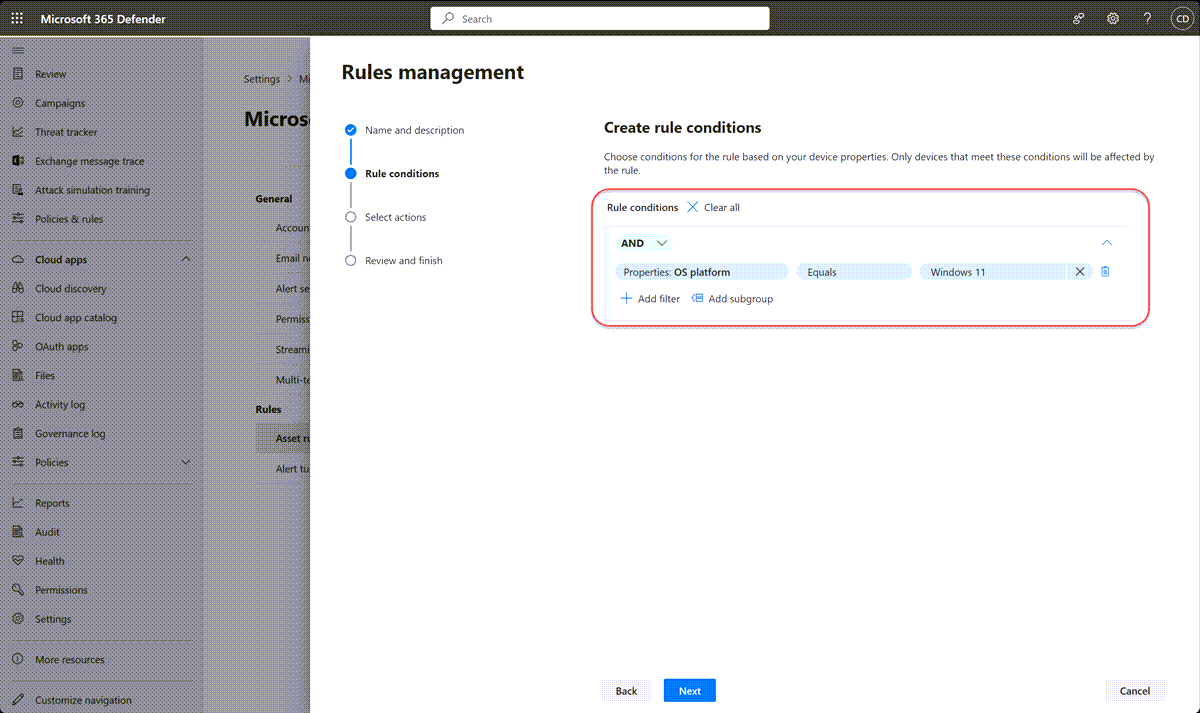This screenshot has width=1200, height=713.
Task: Click the feedback link icon in top bar
Action: tap(1078, 17)
